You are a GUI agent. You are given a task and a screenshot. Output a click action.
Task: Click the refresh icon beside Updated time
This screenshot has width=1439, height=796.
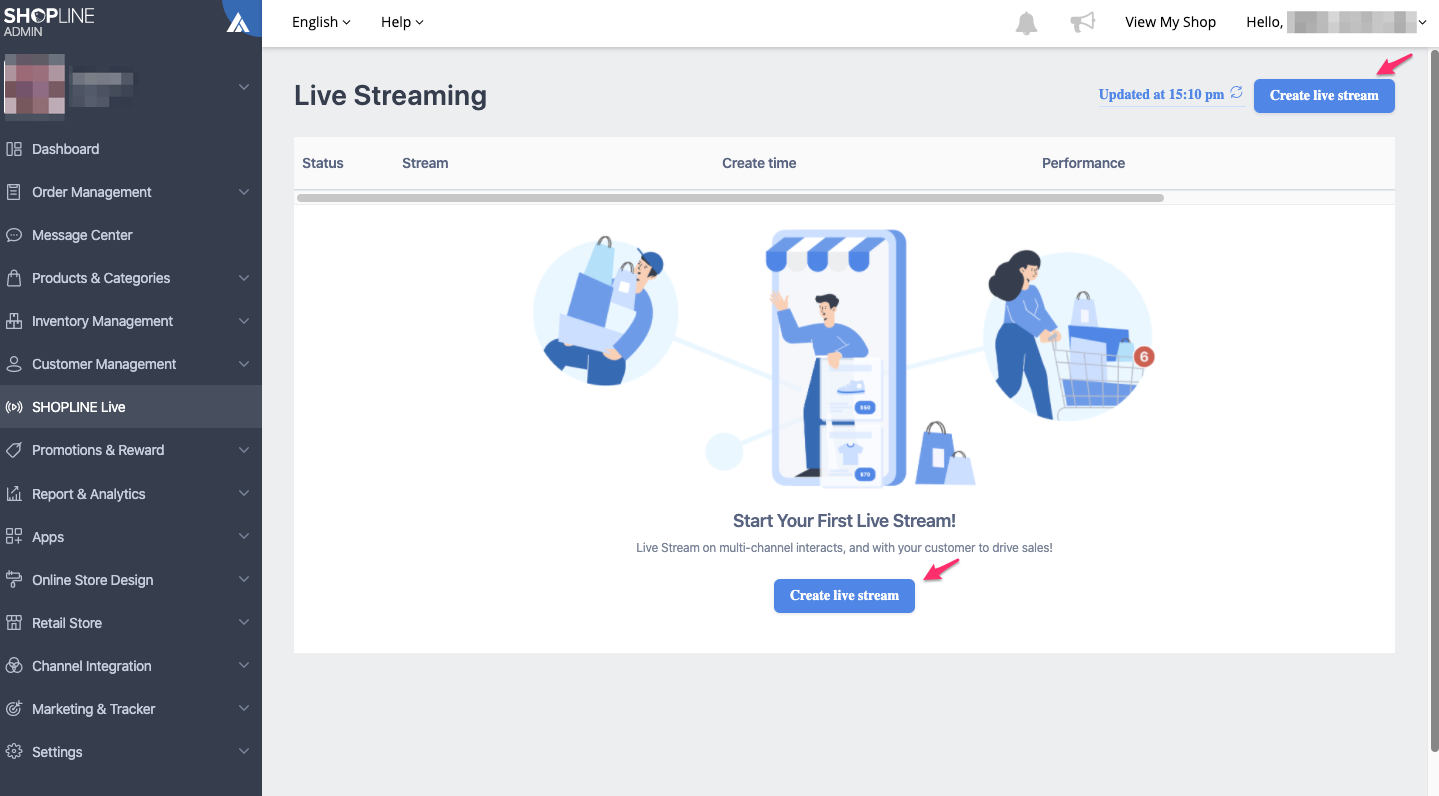point(1237,93)
